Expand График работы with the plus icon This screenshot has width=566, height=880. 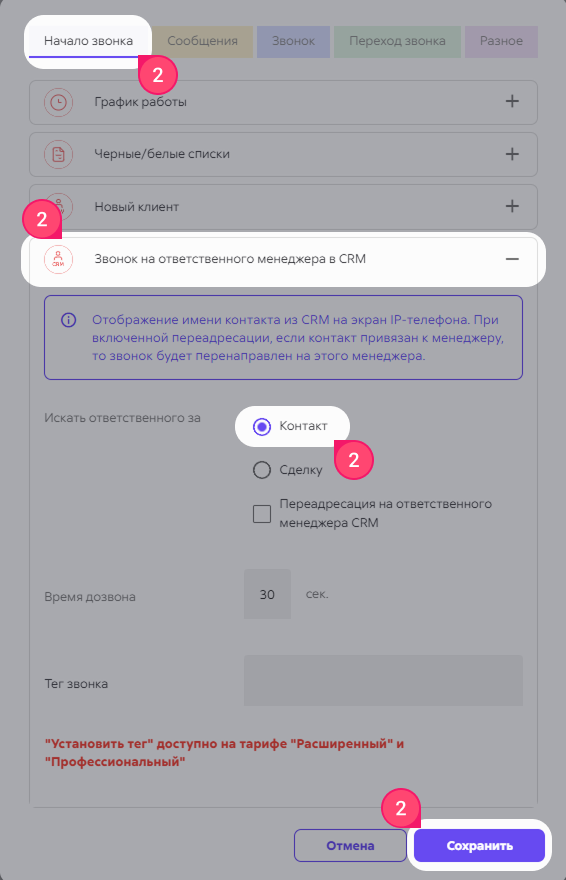pyautogui.click(x=512, y=102)
